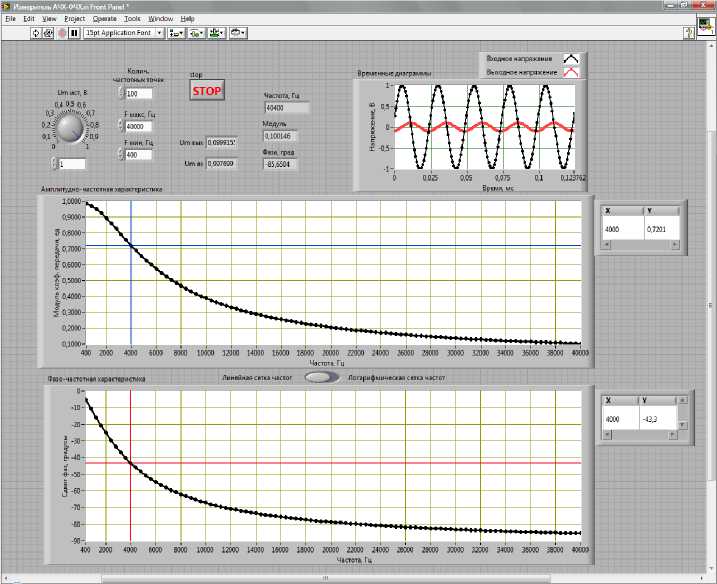The image size is (717, 584).
Task: Click the red output voltage legend icon
Action: (x=570, y=73)
